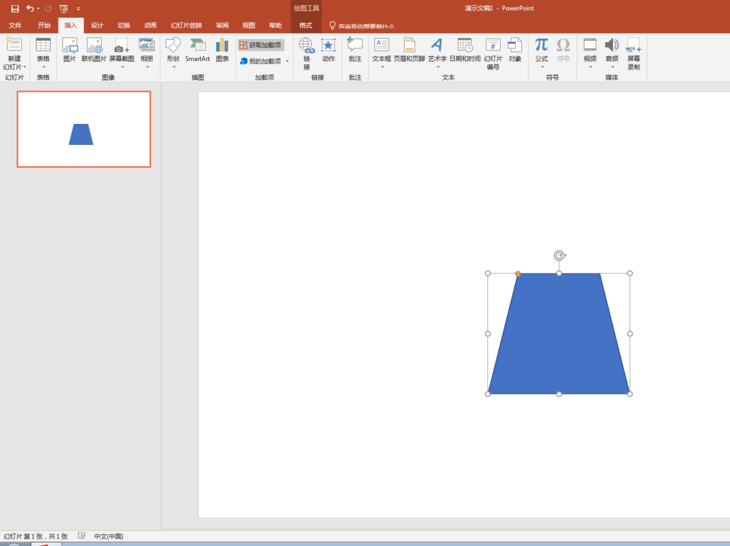Insert 日期和时间 date and time

point(465,46)
